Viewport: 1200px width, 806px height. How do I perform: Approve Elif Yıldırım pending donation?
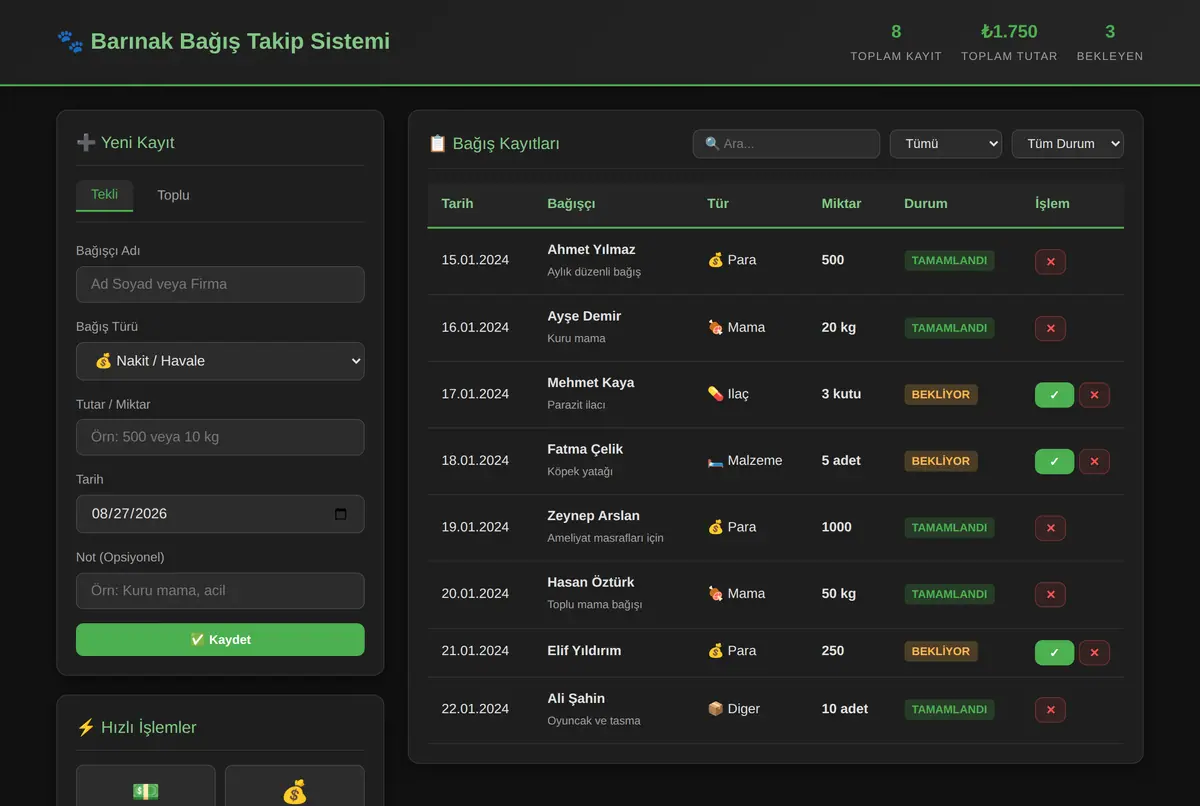(x=1054, y=652)
